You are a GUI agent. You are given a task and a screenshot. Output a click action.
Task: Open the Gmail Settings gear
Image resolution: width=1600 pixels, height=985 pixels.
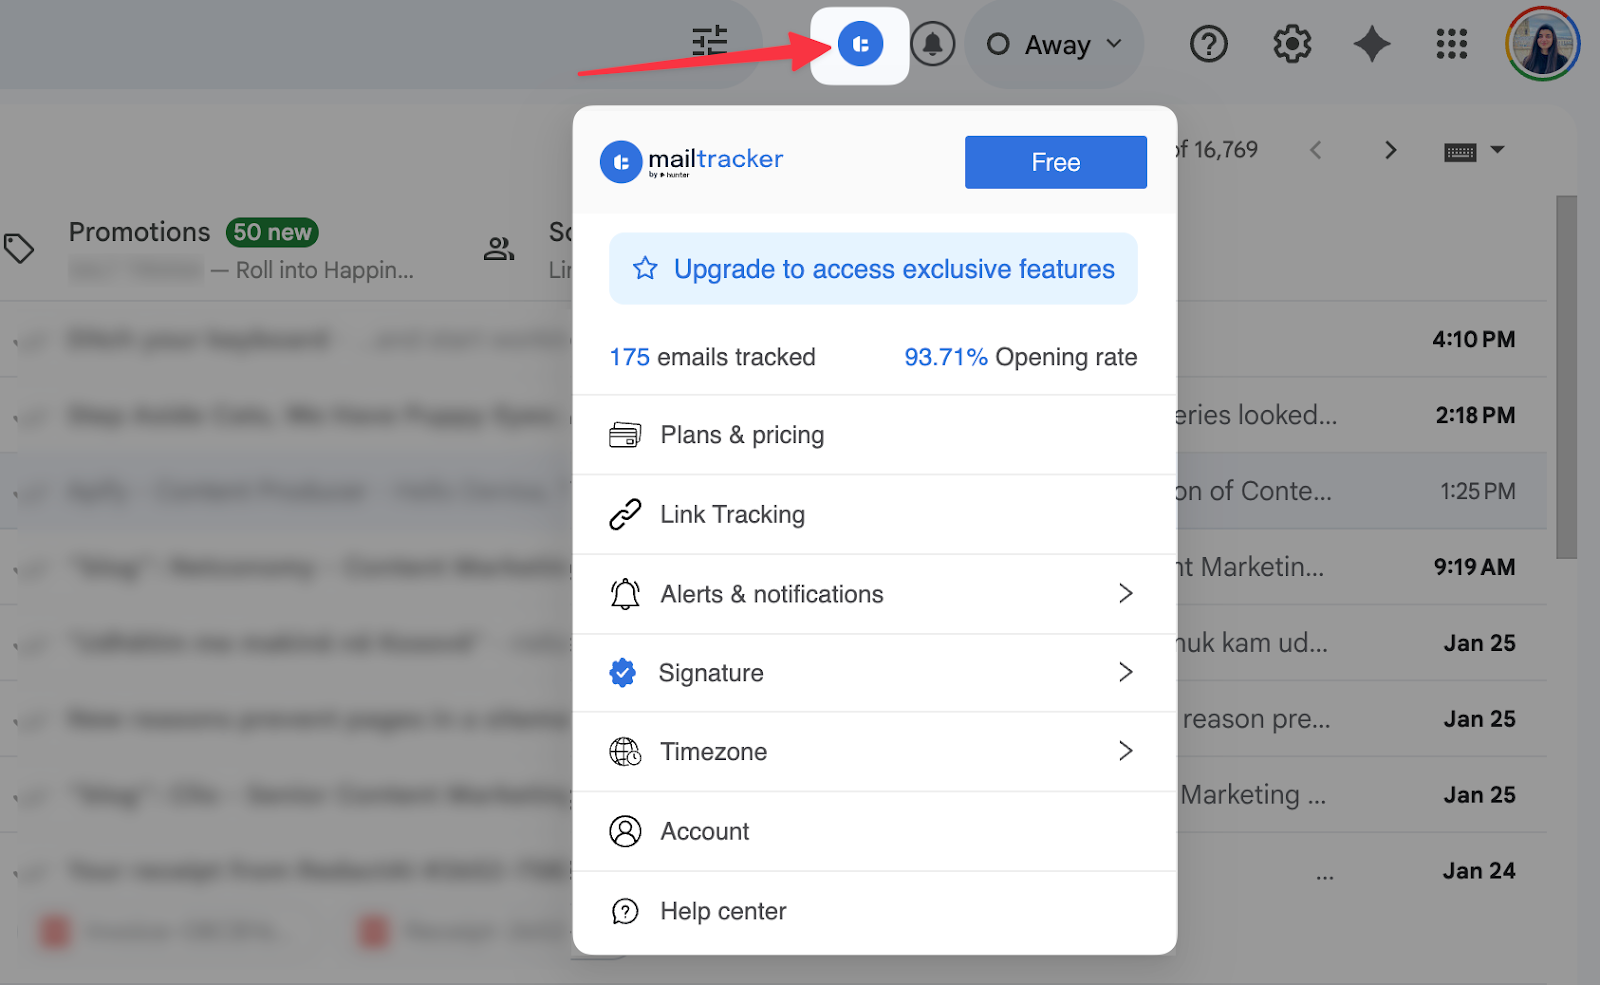pyautogui.click(x=1291, y=44)
